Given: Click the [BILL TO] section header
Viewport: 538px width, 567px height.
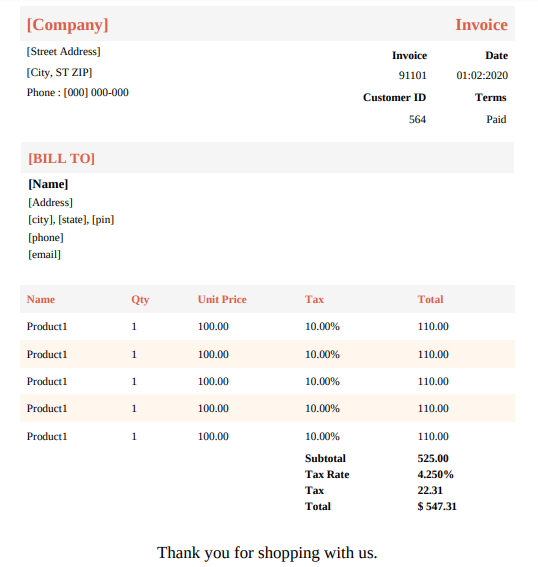Looking at the screenshot, I should tap(61, 158).
